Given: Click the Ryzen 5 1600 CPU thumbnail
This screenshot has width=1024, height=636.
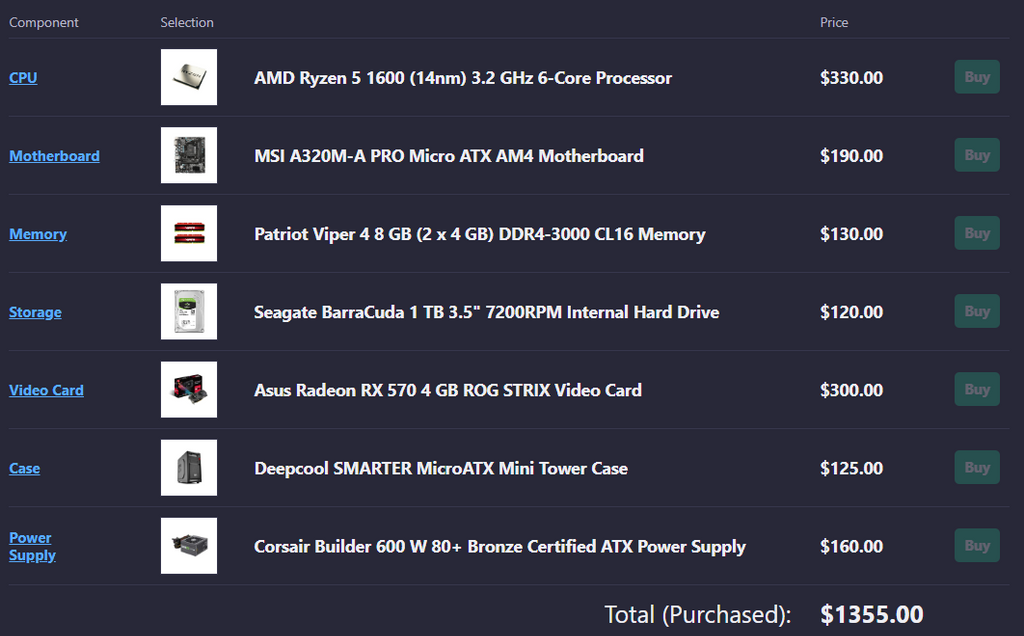Looking at the screenshot, I should pos(188,77).
